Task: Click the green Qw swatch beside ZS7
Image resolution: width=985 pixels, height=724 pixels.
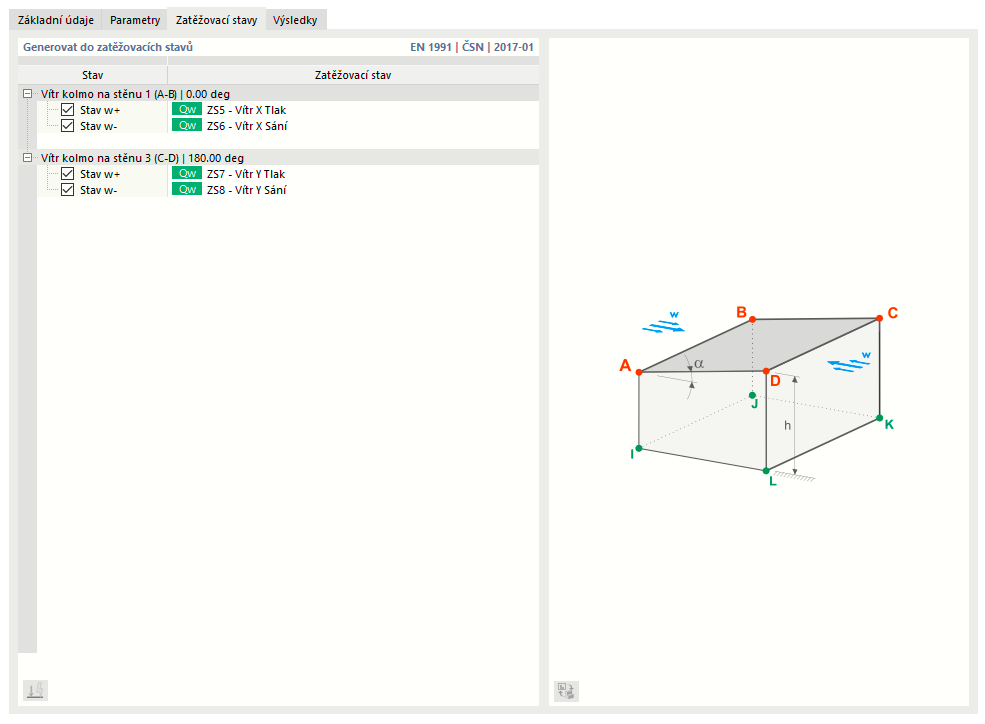Action: [186, 174]
